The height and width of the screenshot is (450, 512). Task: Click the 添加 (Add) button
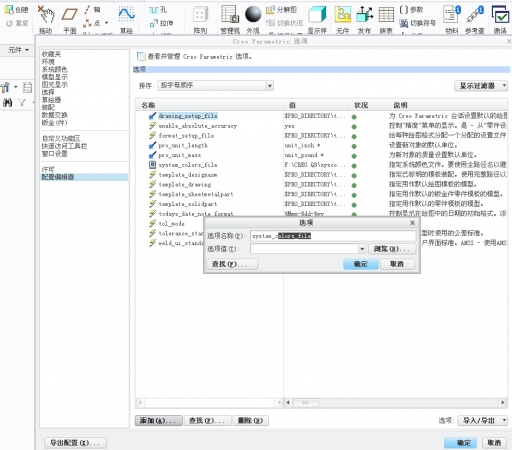159,420
